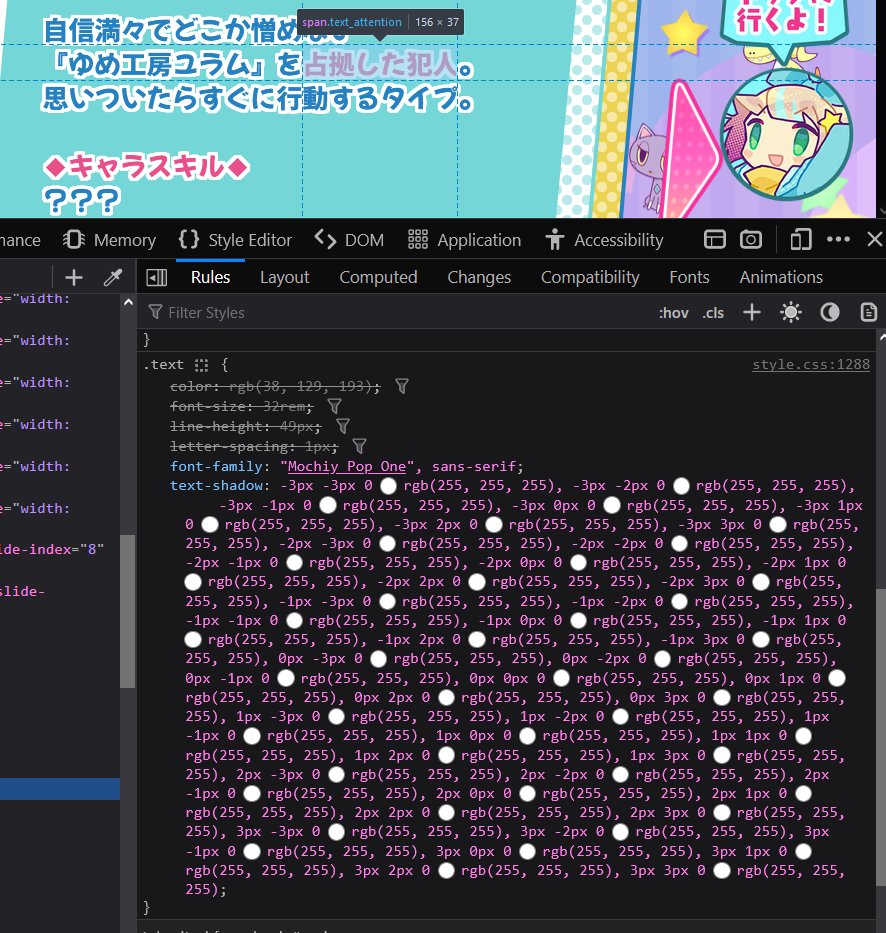The width and height of the screenshot is (886, 933).
Task: Click the .text selector highlighter icon
Action: click(x=202, y=365)
